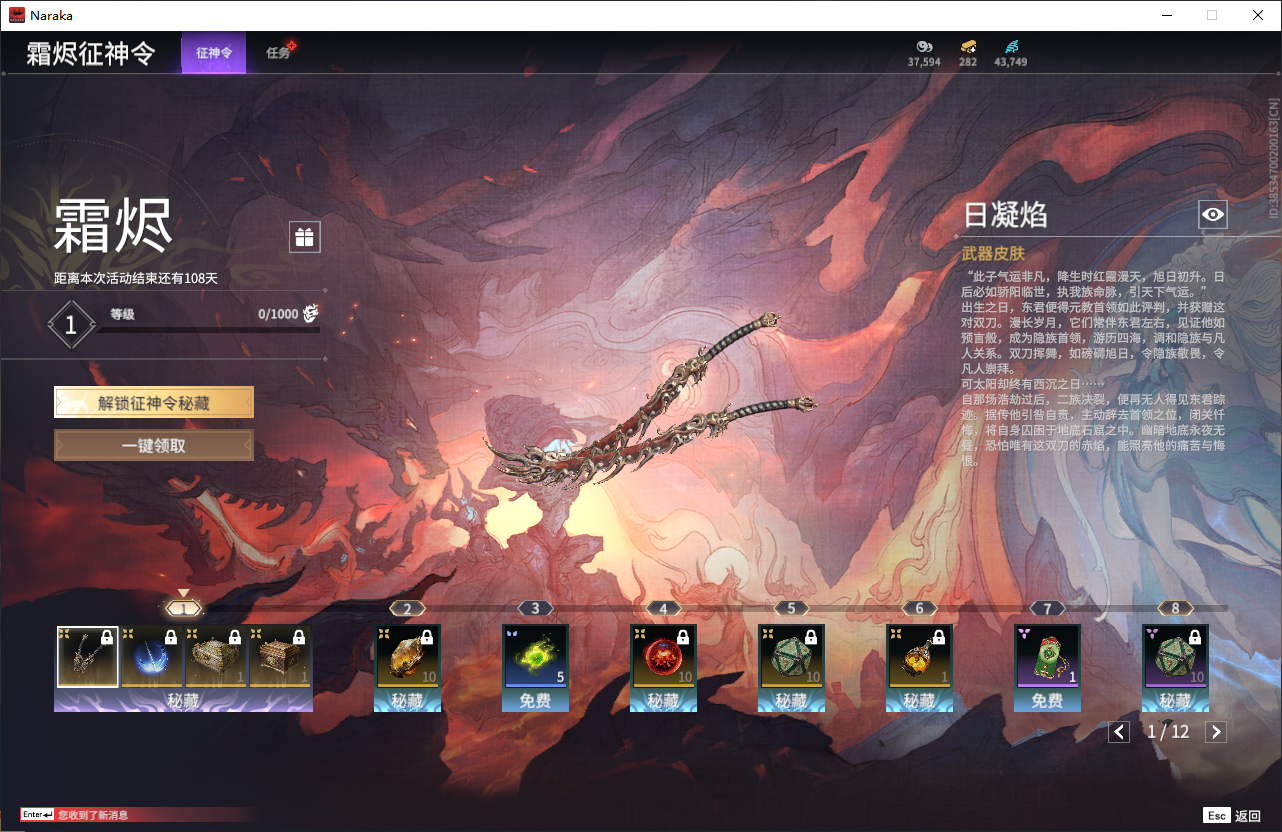Select the locked blue orb reward at level 1
The width and height of the screenshot is (1282, 832).
pos(151,656)
